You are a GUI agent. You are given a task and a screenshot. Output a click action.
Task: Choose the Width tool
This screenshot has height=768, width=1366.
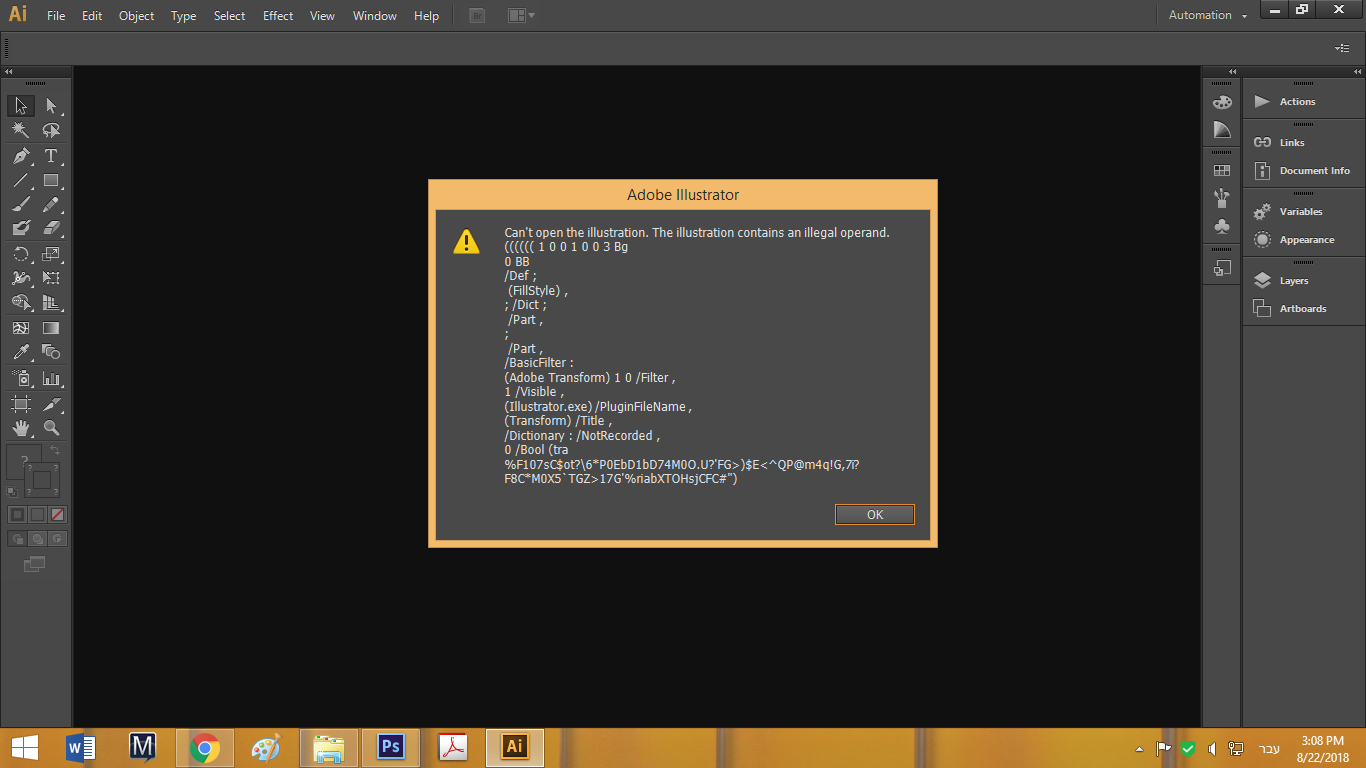pos(21,278)
